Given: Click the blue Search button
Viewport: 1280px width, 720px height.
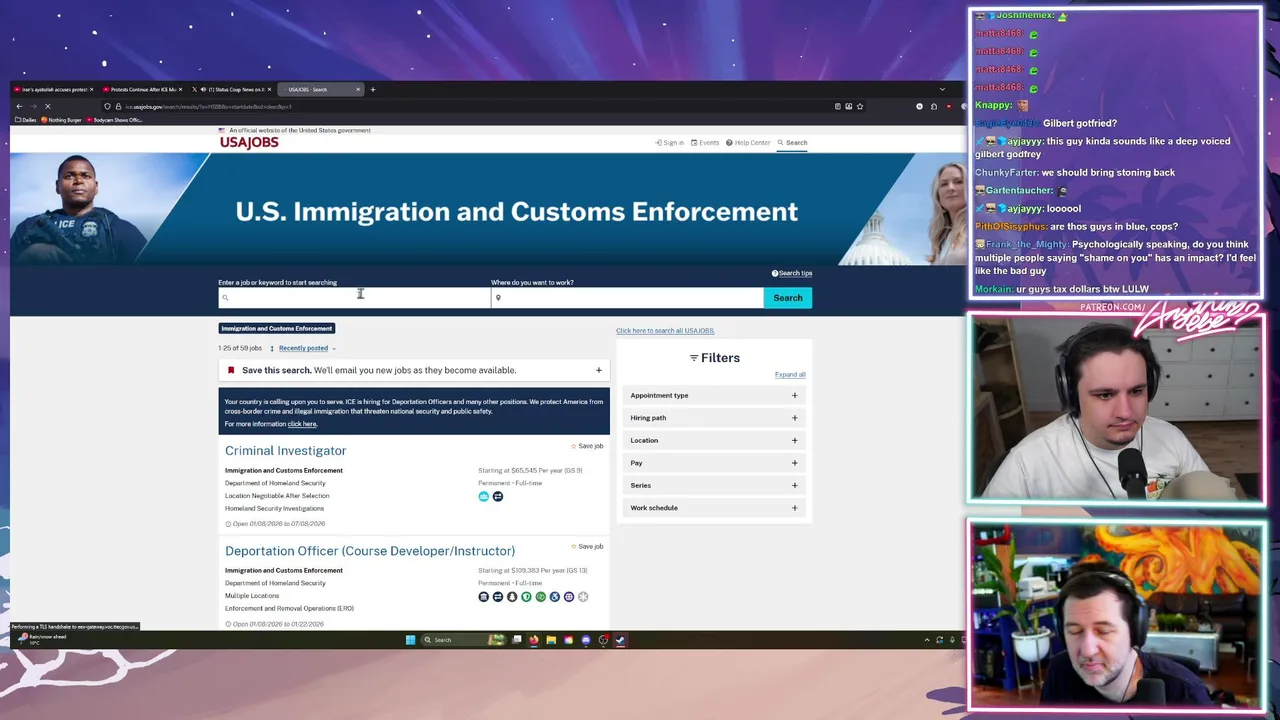Looking at the screenshot, I should [x=788, y=297].
